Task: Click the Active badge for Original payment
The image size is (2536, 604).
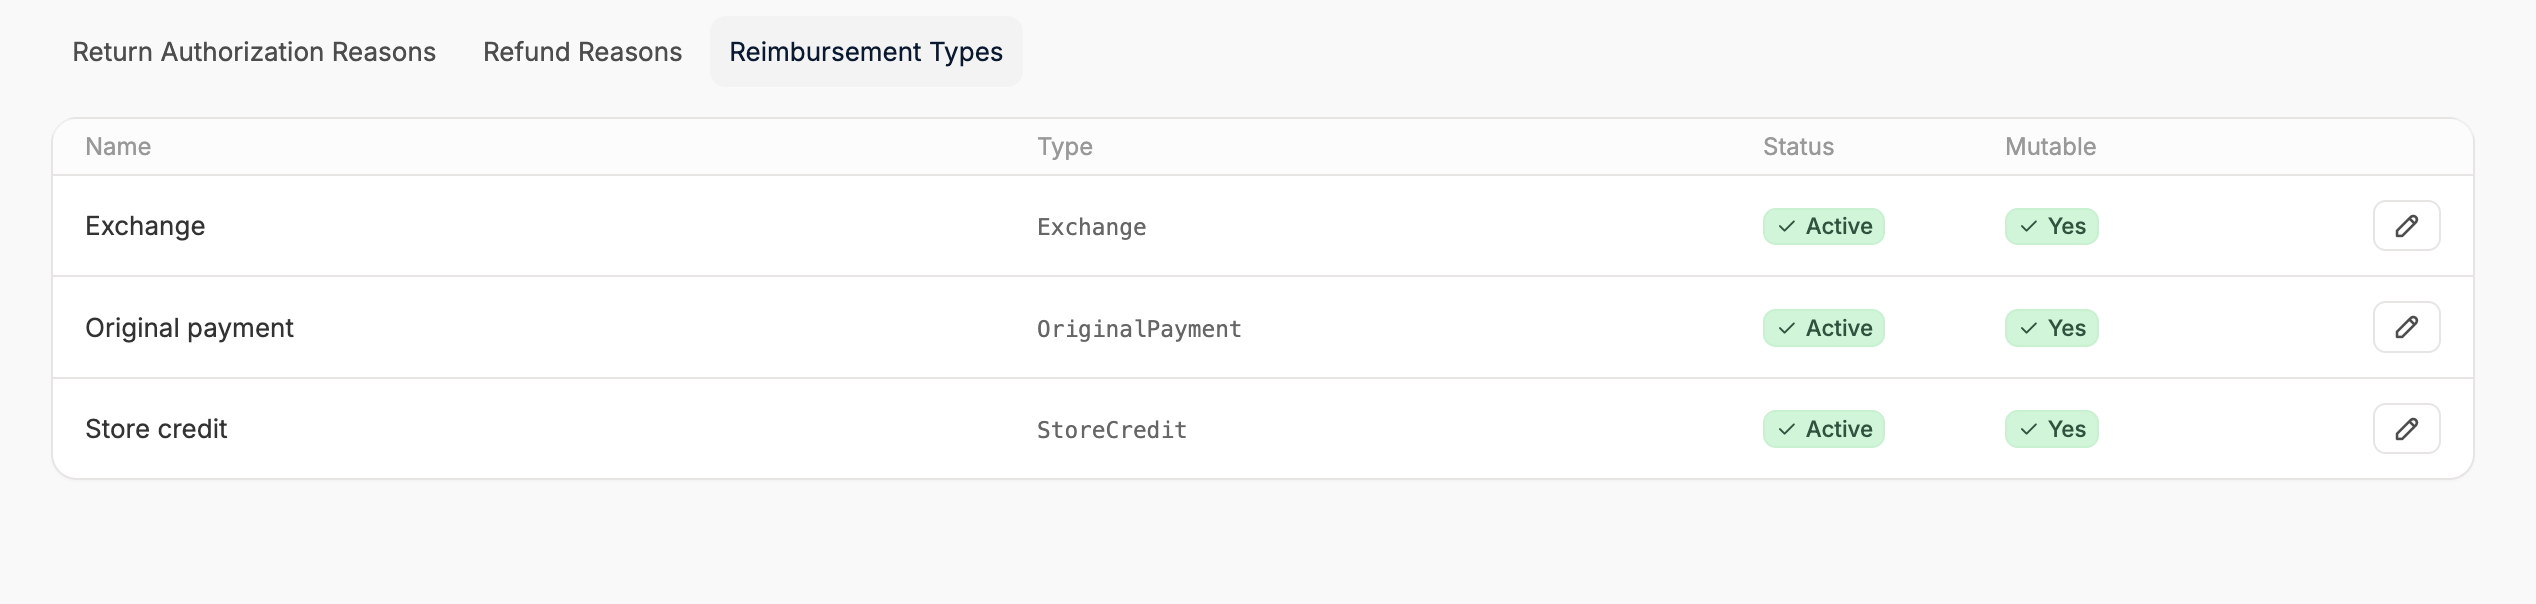Action: point(1823,328)
